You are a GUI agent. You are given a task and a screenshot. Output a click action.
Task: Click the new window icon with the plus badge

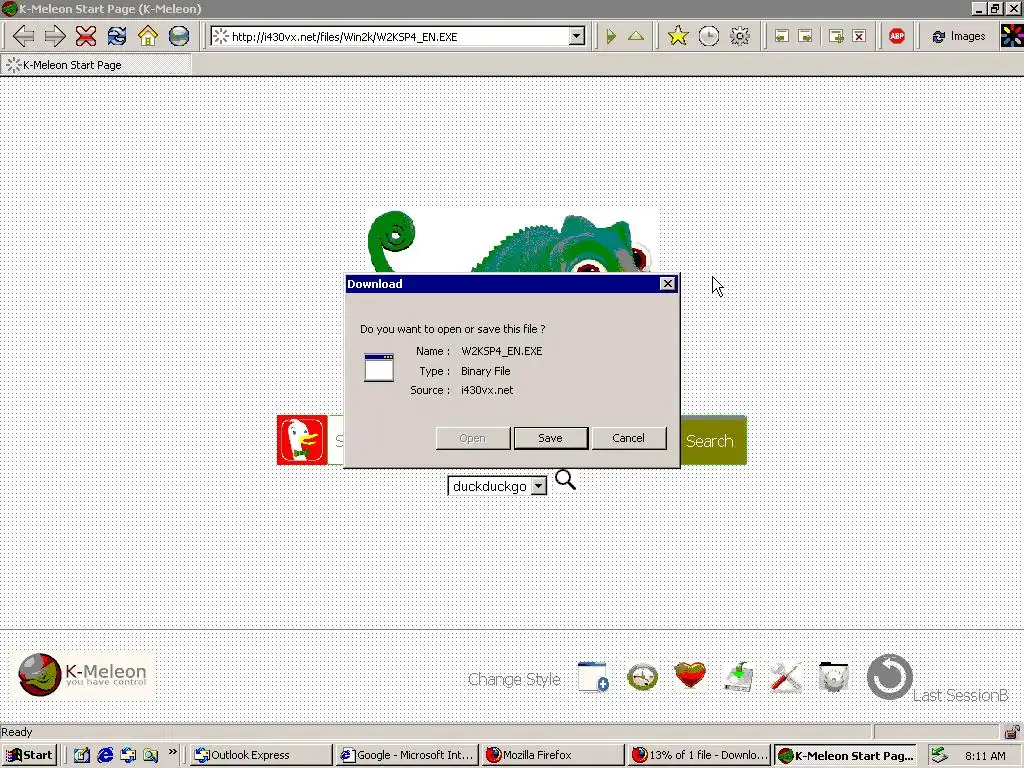593,677
